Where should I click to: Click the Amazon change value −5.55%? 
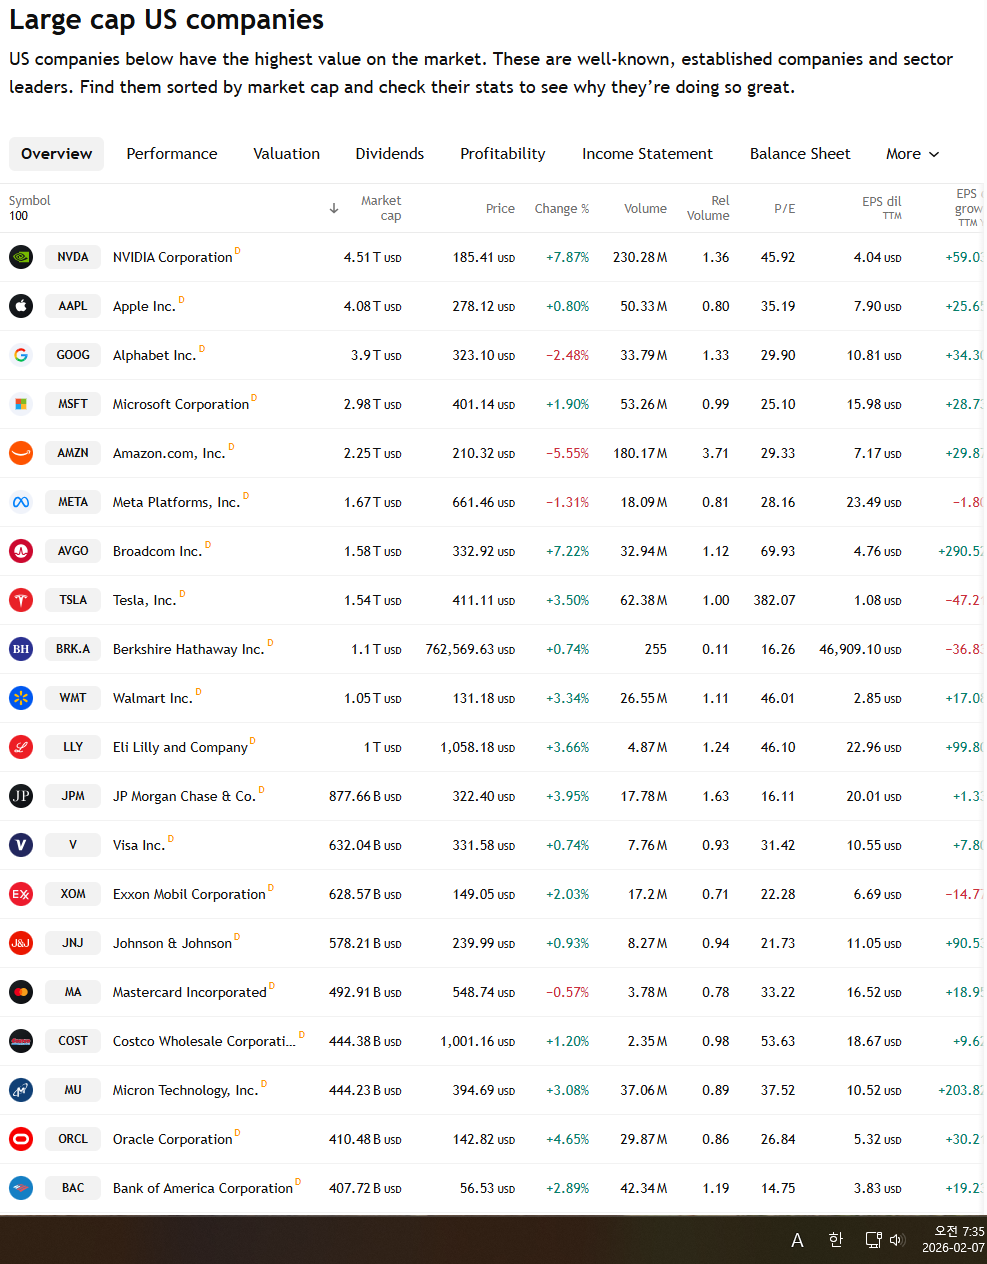pos(567,453)
